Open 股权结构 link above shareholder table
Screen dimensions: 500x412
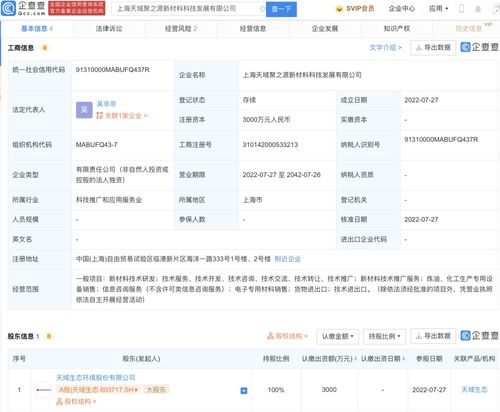[287, 336]
